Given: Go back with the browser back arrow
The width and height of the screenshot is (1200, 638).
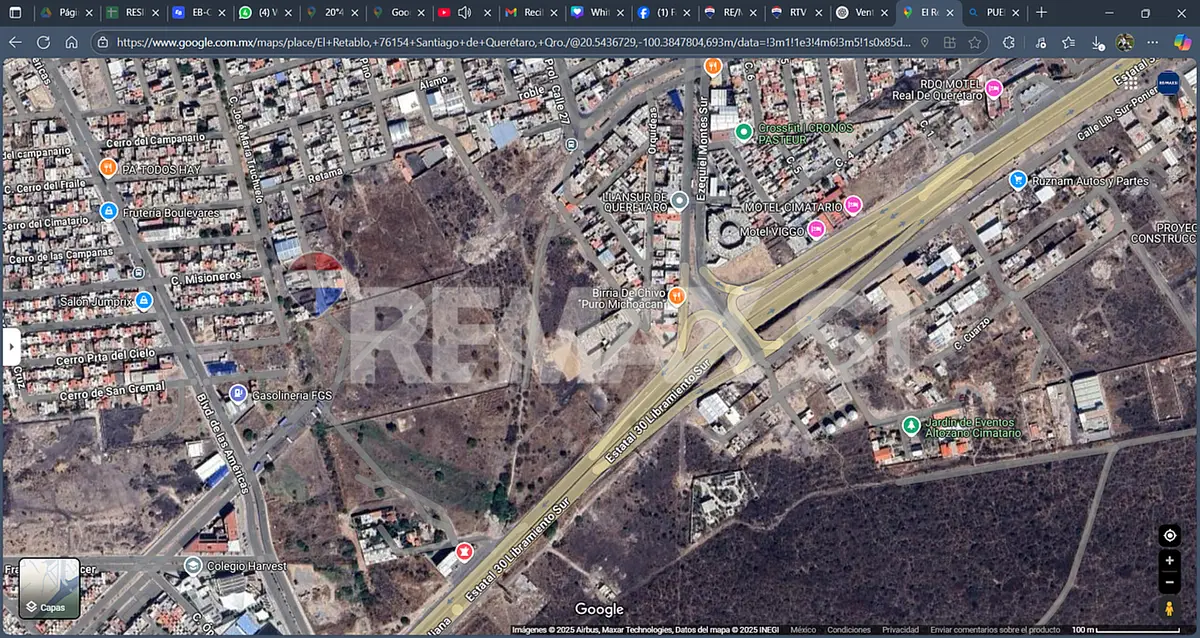Looking at the screenshot, I should [x=15, y=42].
